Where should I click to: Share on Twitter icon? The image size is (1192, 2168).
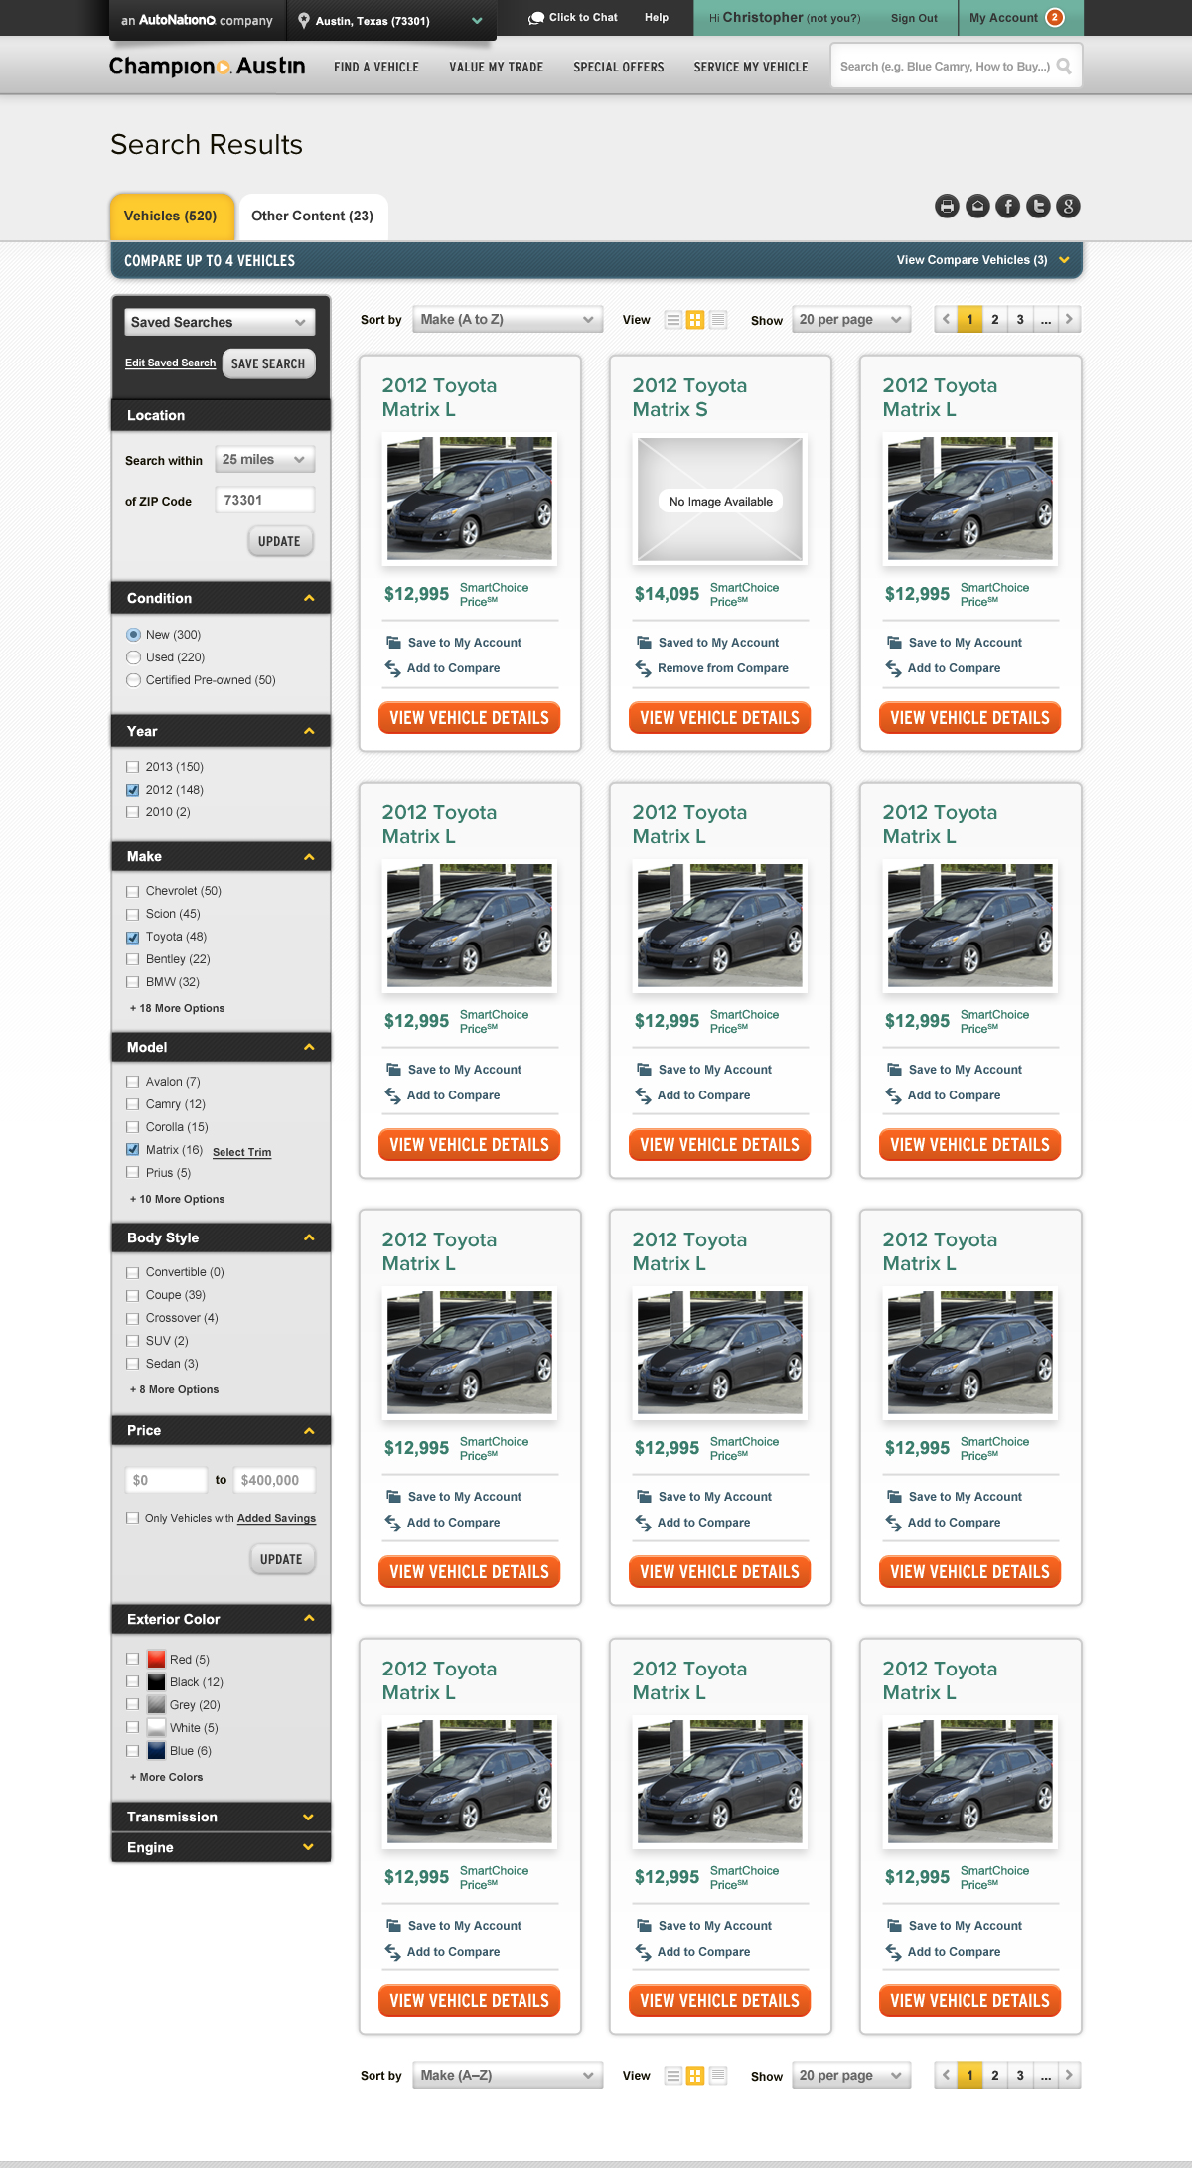[x=1039, y=206]
